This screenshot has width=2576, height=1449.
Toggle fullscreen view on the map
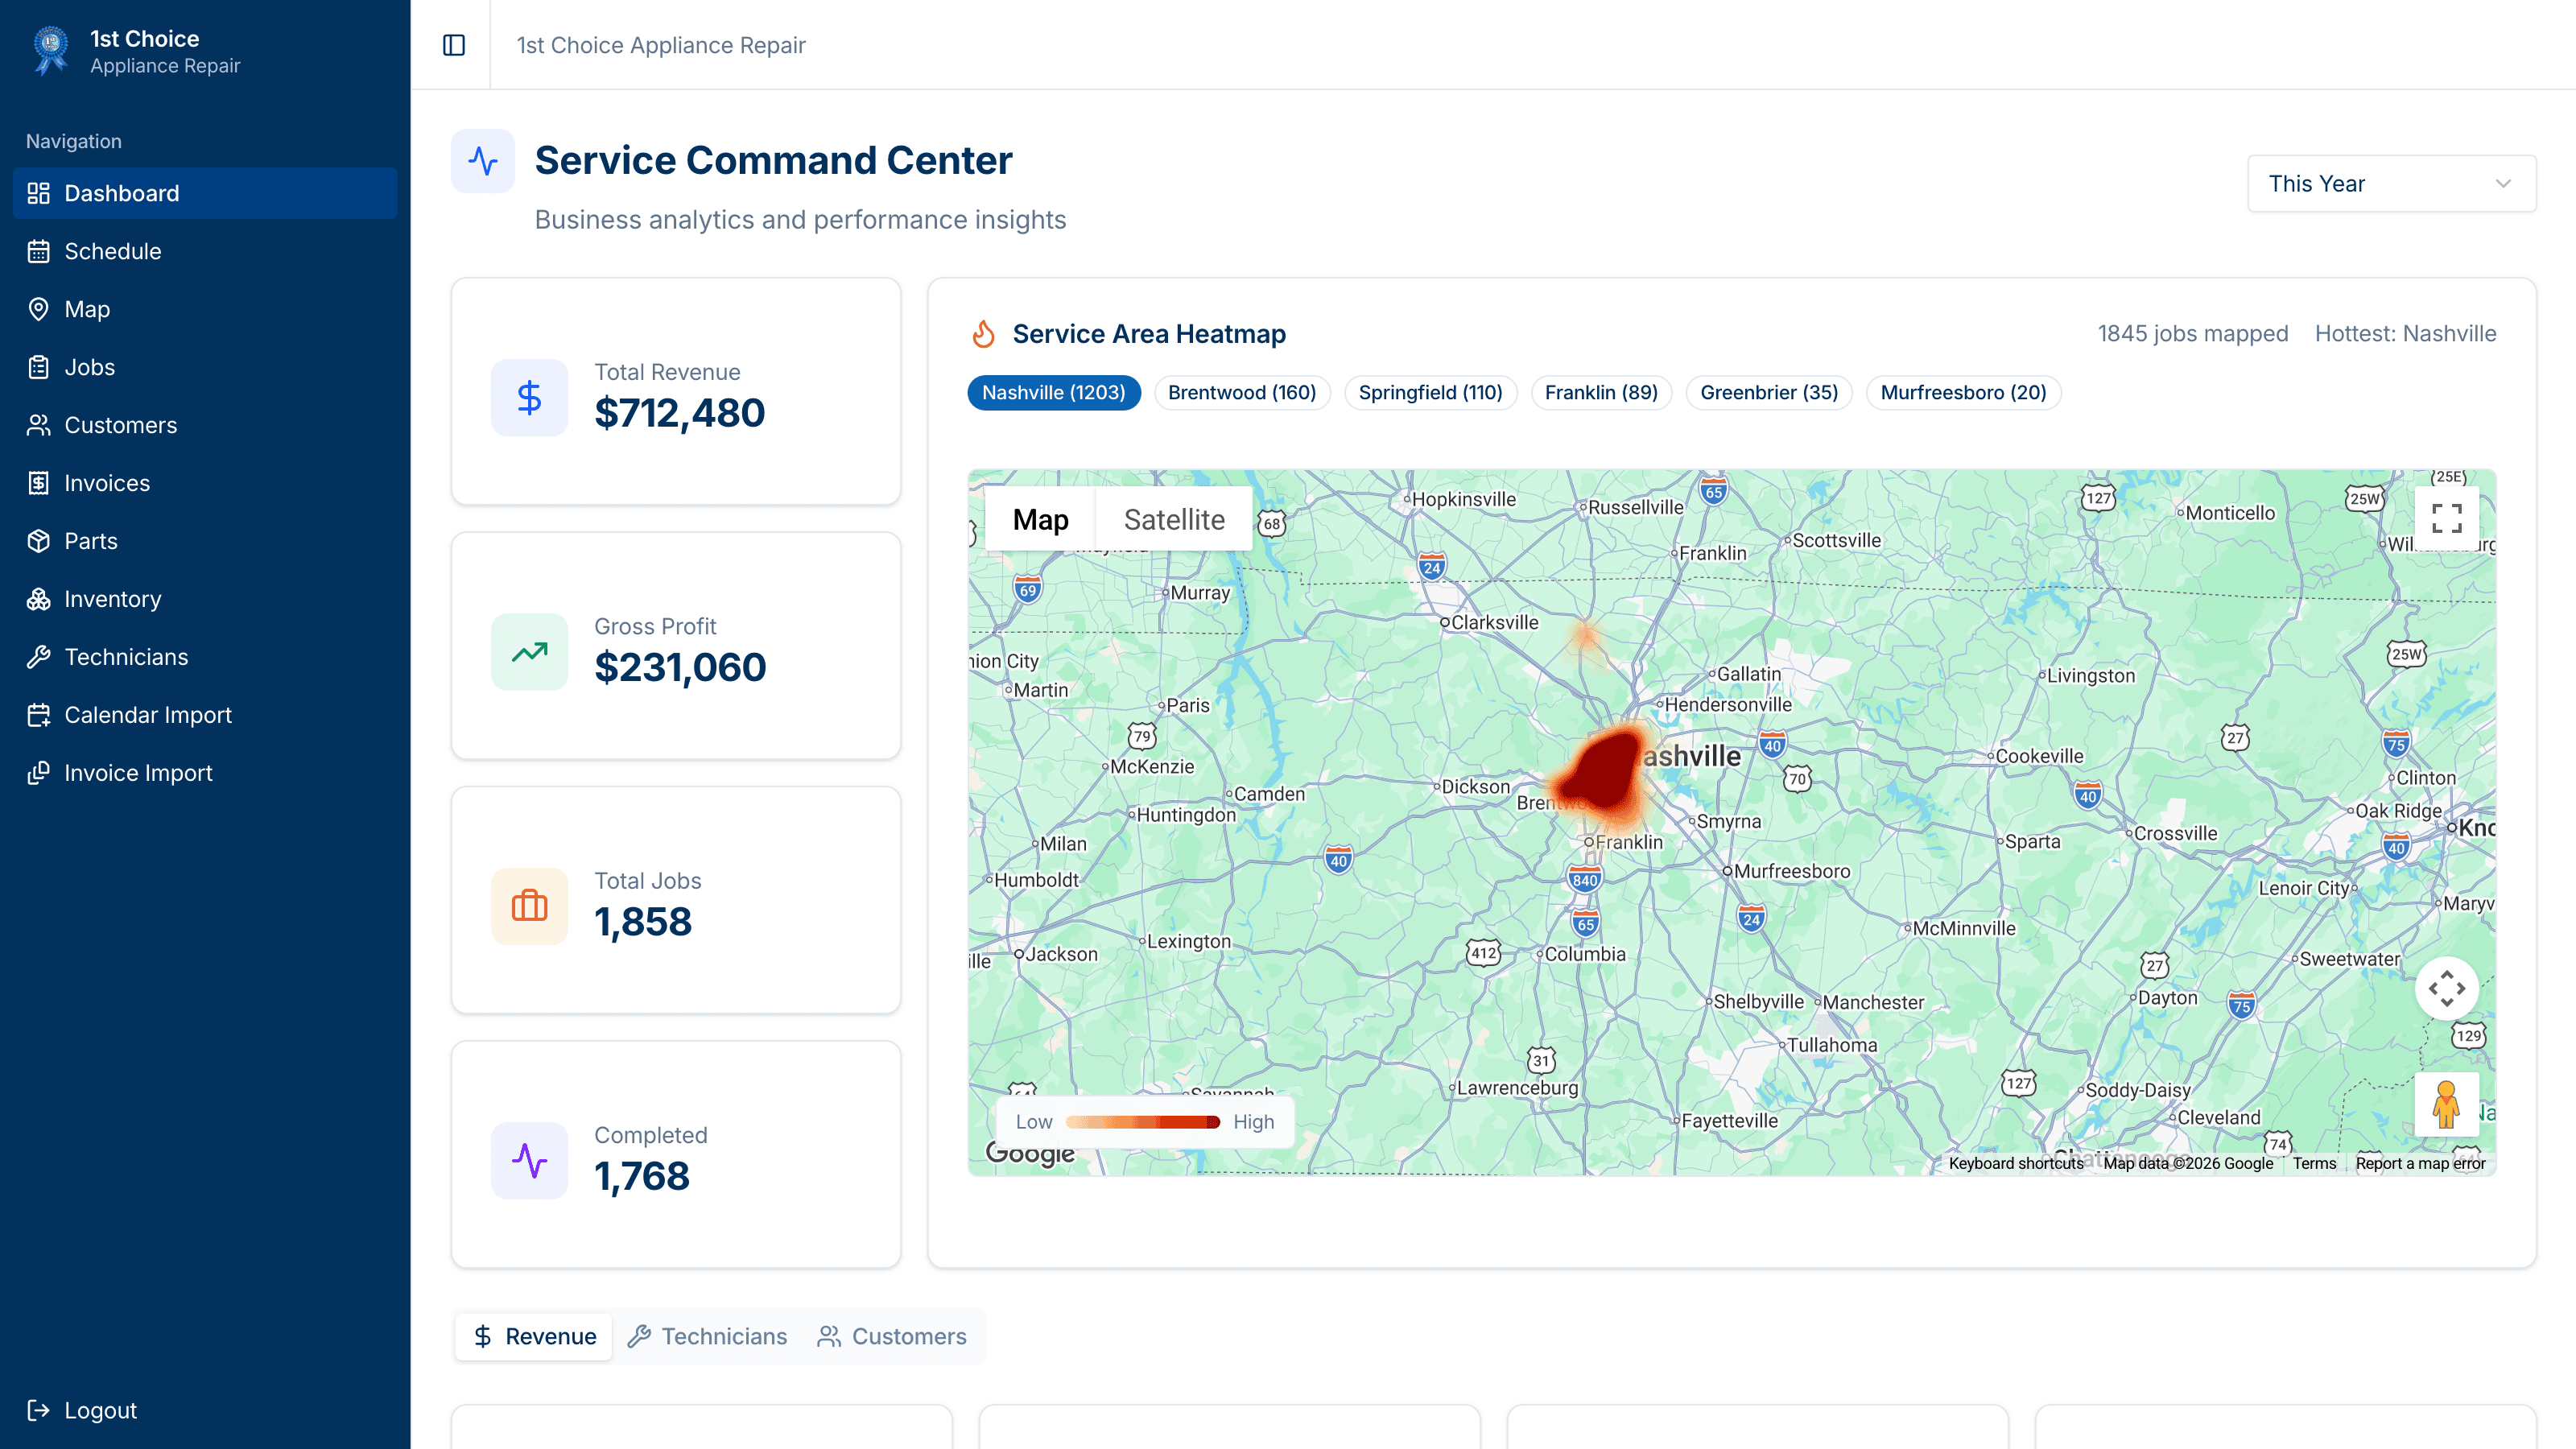(x=2447, y=518)
